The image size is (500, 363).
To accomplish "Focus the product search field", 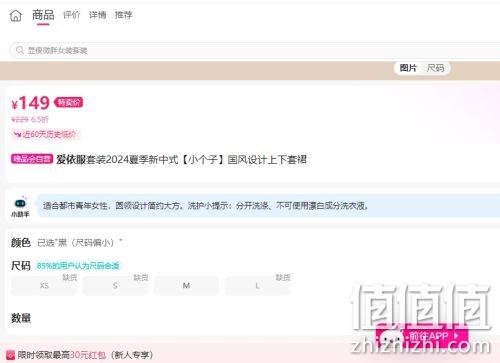I will (255, 50).
